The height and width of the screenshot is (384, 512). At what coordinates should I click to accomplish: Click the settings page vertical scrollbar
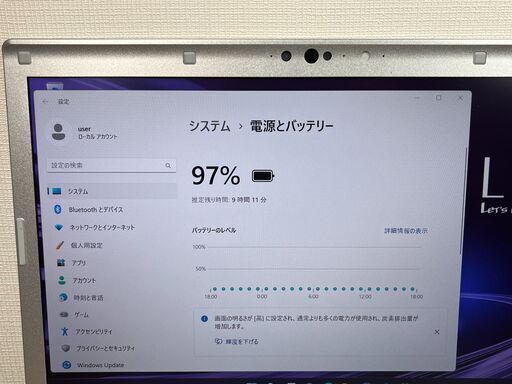click(463, 202)
